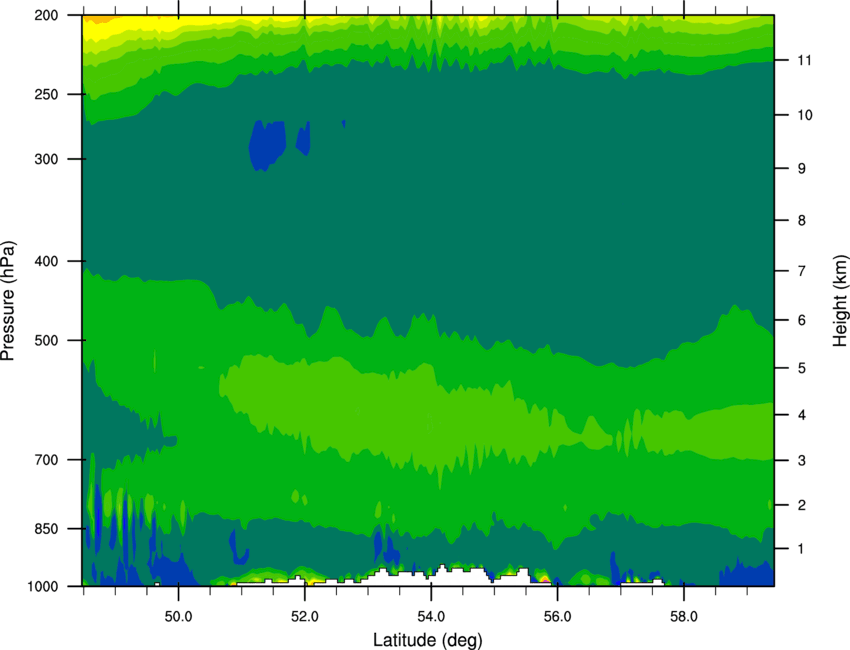Click the 500 pressure tick label
Image resolution: width=850 pixels, height=650 pixels.
46,340
